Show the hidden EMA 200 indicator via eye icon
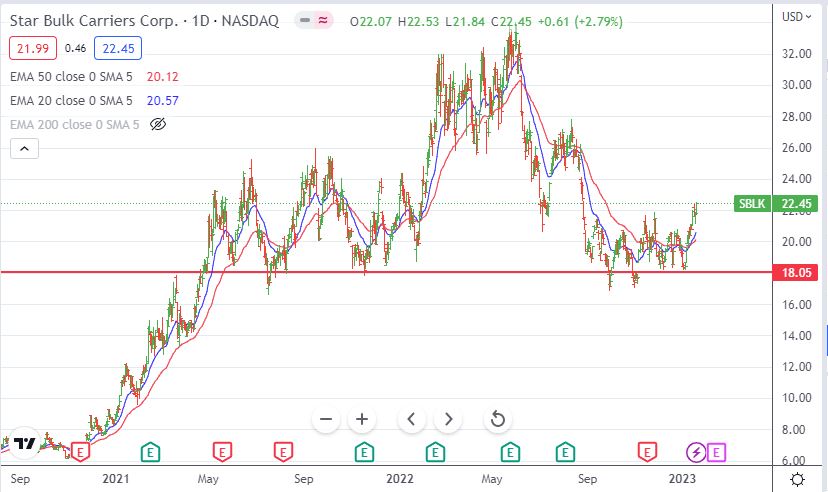 coord(158,124)
